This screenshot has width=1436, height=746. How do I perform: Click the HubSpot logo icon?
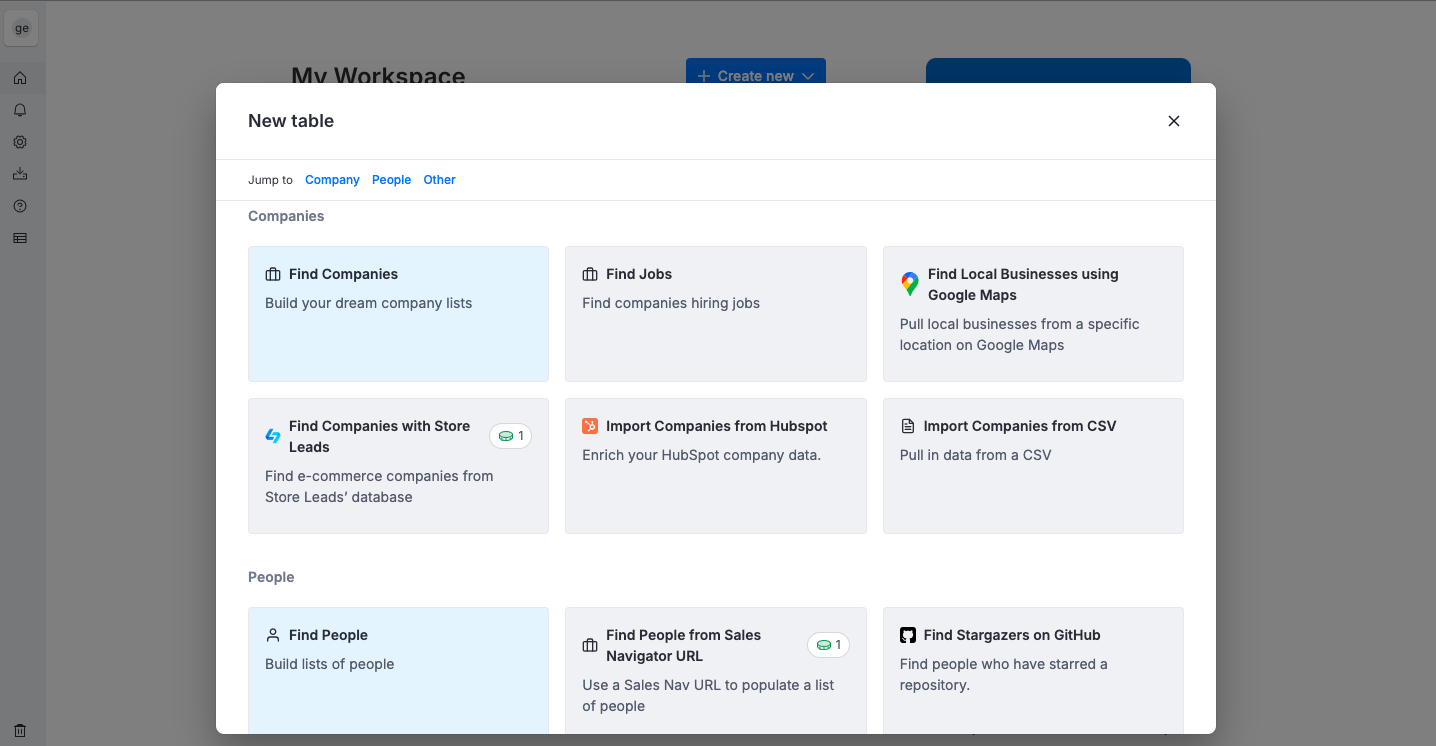click(590, 426)
